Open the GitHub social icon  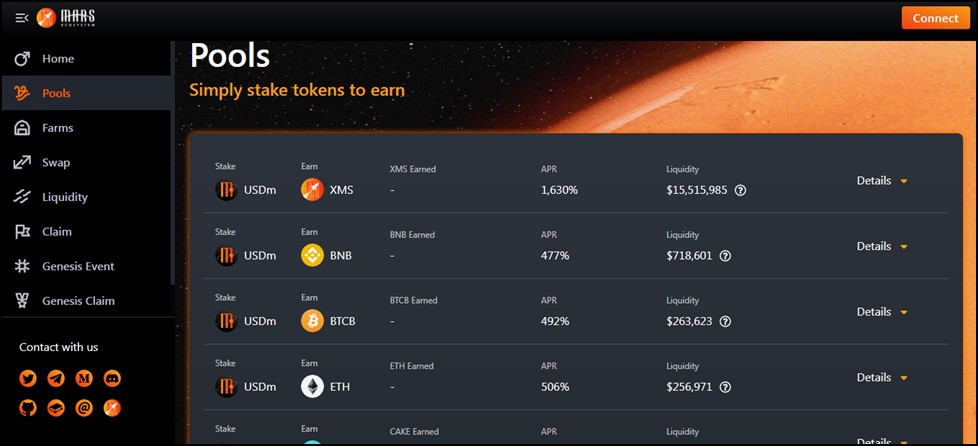pyautogui.click(x=28, y=408)
